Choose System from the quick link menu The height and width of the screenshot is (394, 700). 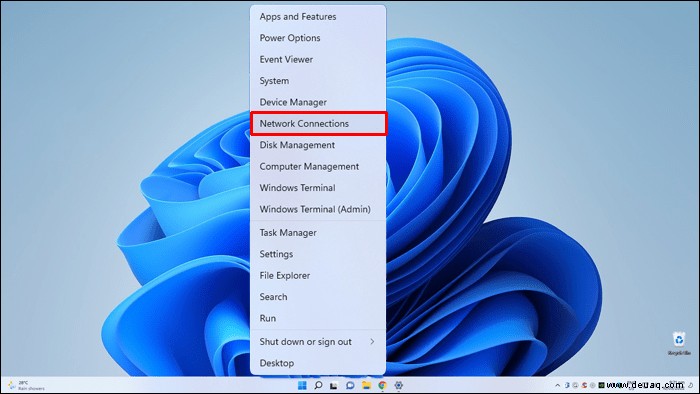pos(318,81)
